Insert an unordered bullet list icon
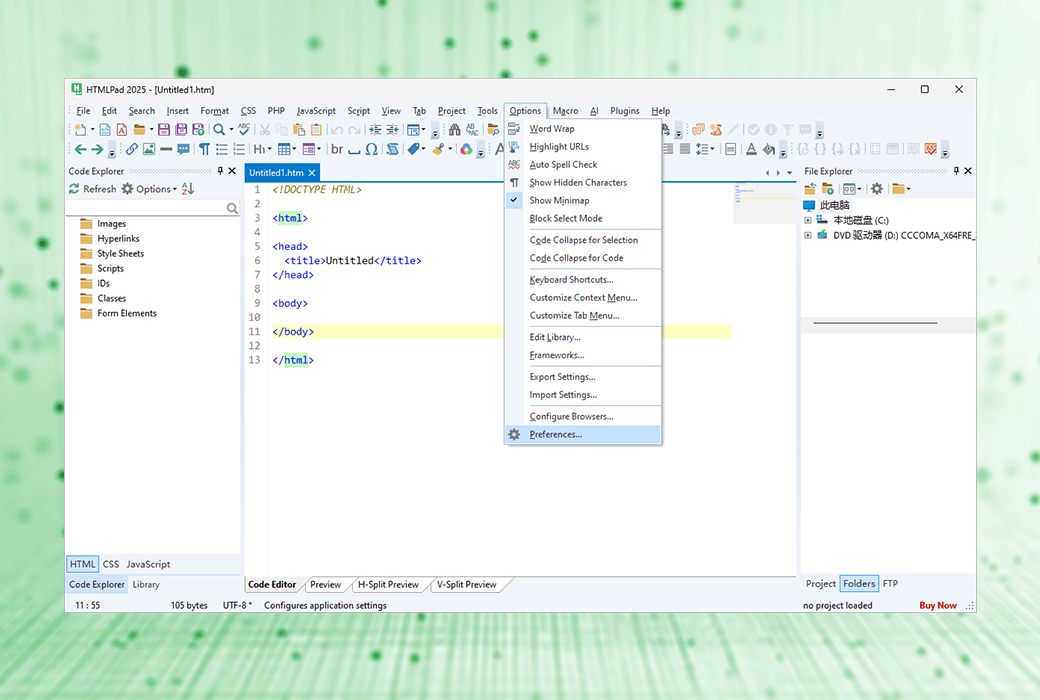Screen dimensions: 1040x700 click(x=222, y=149)
